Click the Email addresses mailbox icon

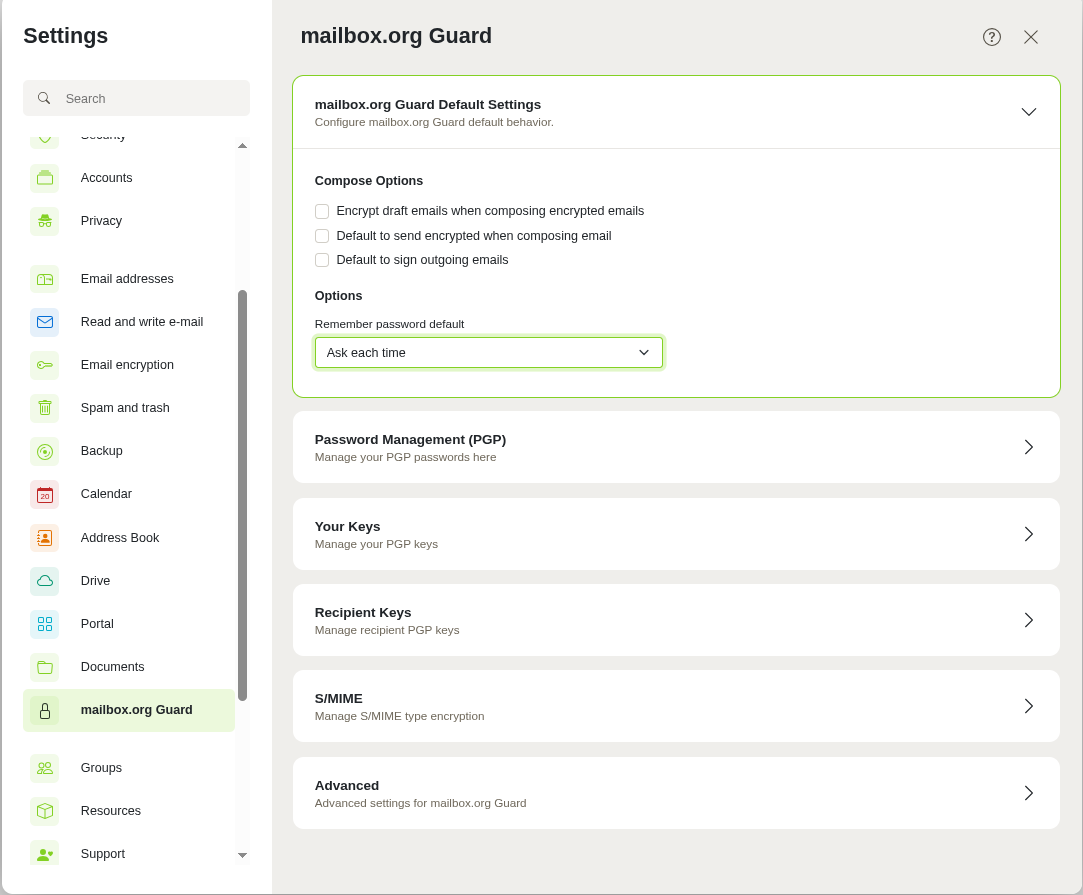[45, 279]
